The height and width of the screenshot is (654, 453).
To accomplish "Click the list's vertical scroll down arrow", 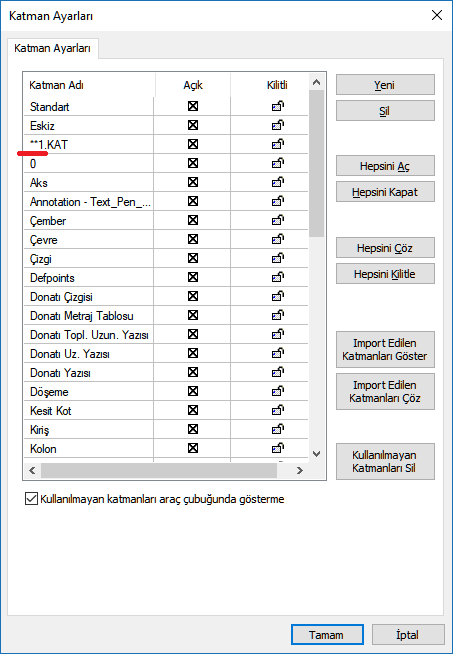I will click(x=317, y=454).
